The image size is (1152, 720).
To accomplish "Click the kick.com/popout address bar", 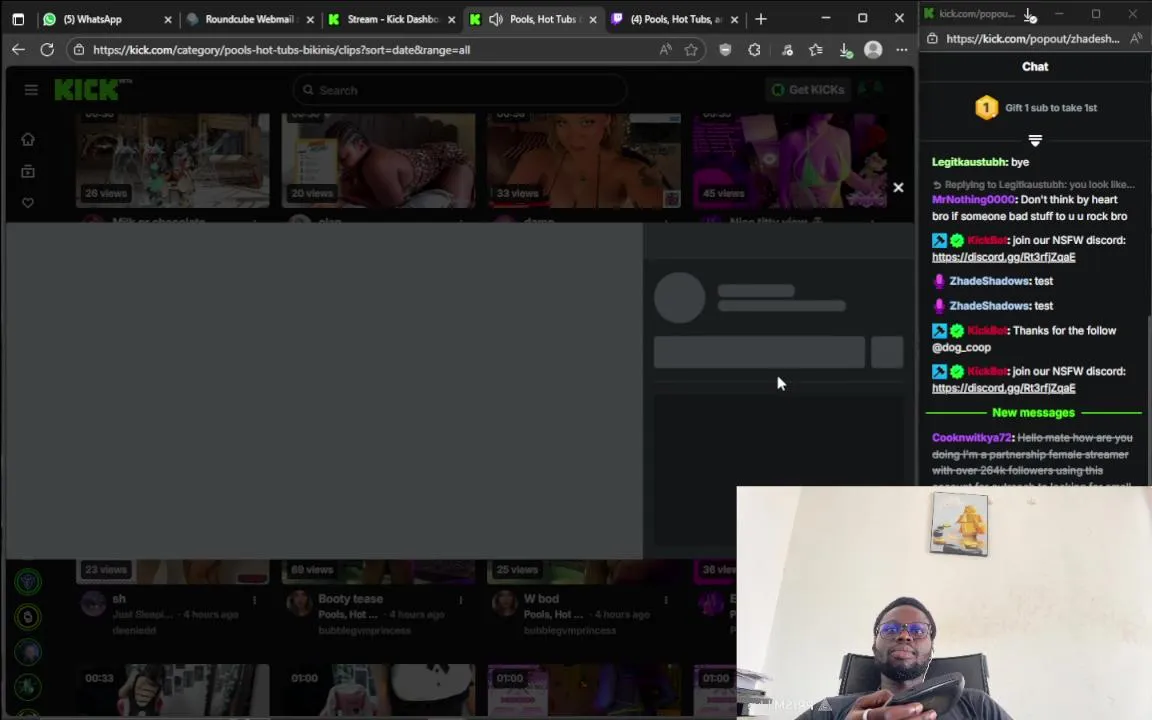I will point(1033,39).
